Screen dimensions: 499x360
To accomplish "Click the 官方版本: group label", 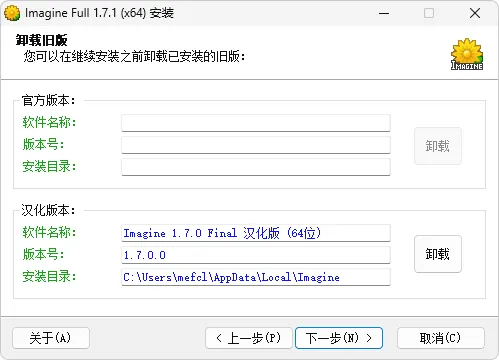I will click(x=49, y=100).
